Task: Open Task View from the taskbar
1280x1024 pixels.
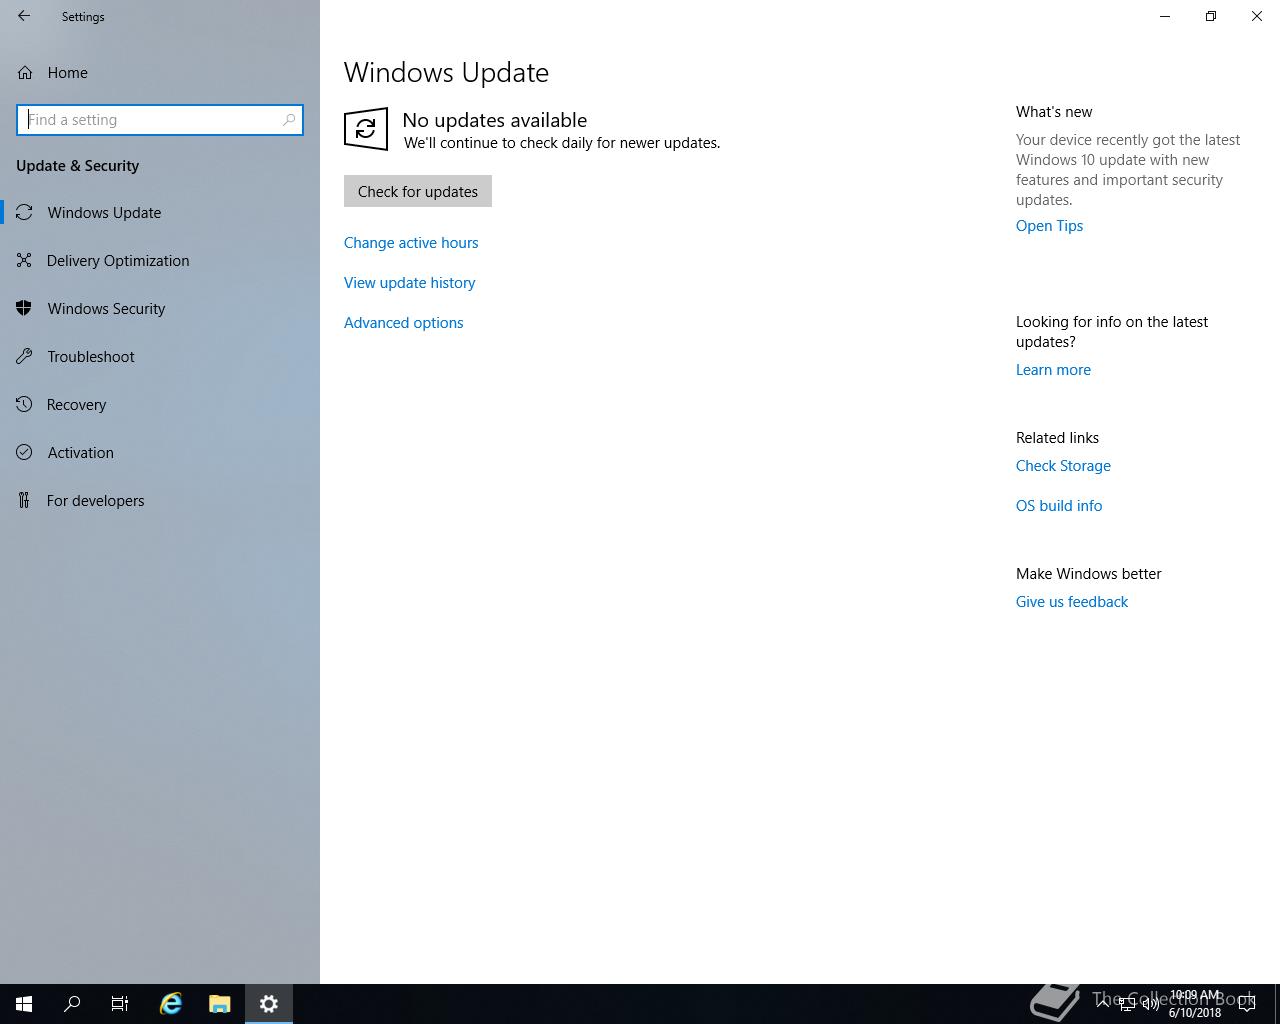Action: [x=120, y=1004]
